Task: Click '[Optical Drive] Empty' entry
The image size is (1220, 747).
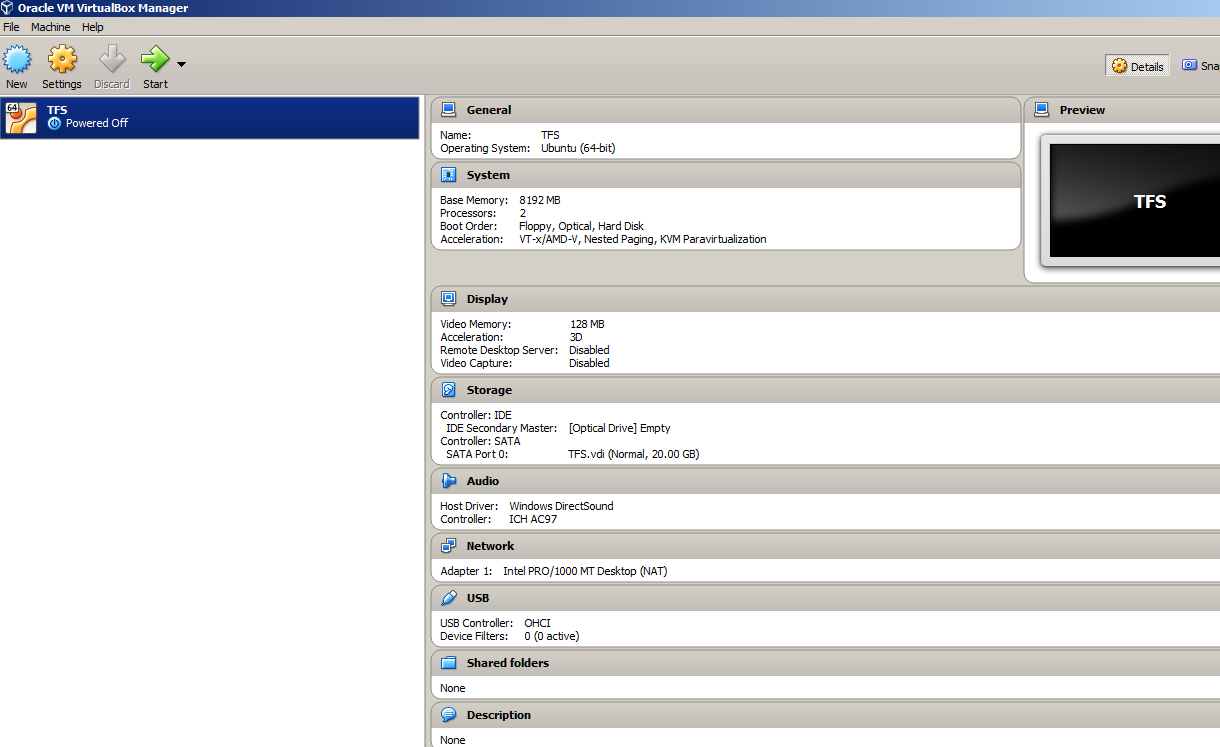Action: click(x=619, y=428)
